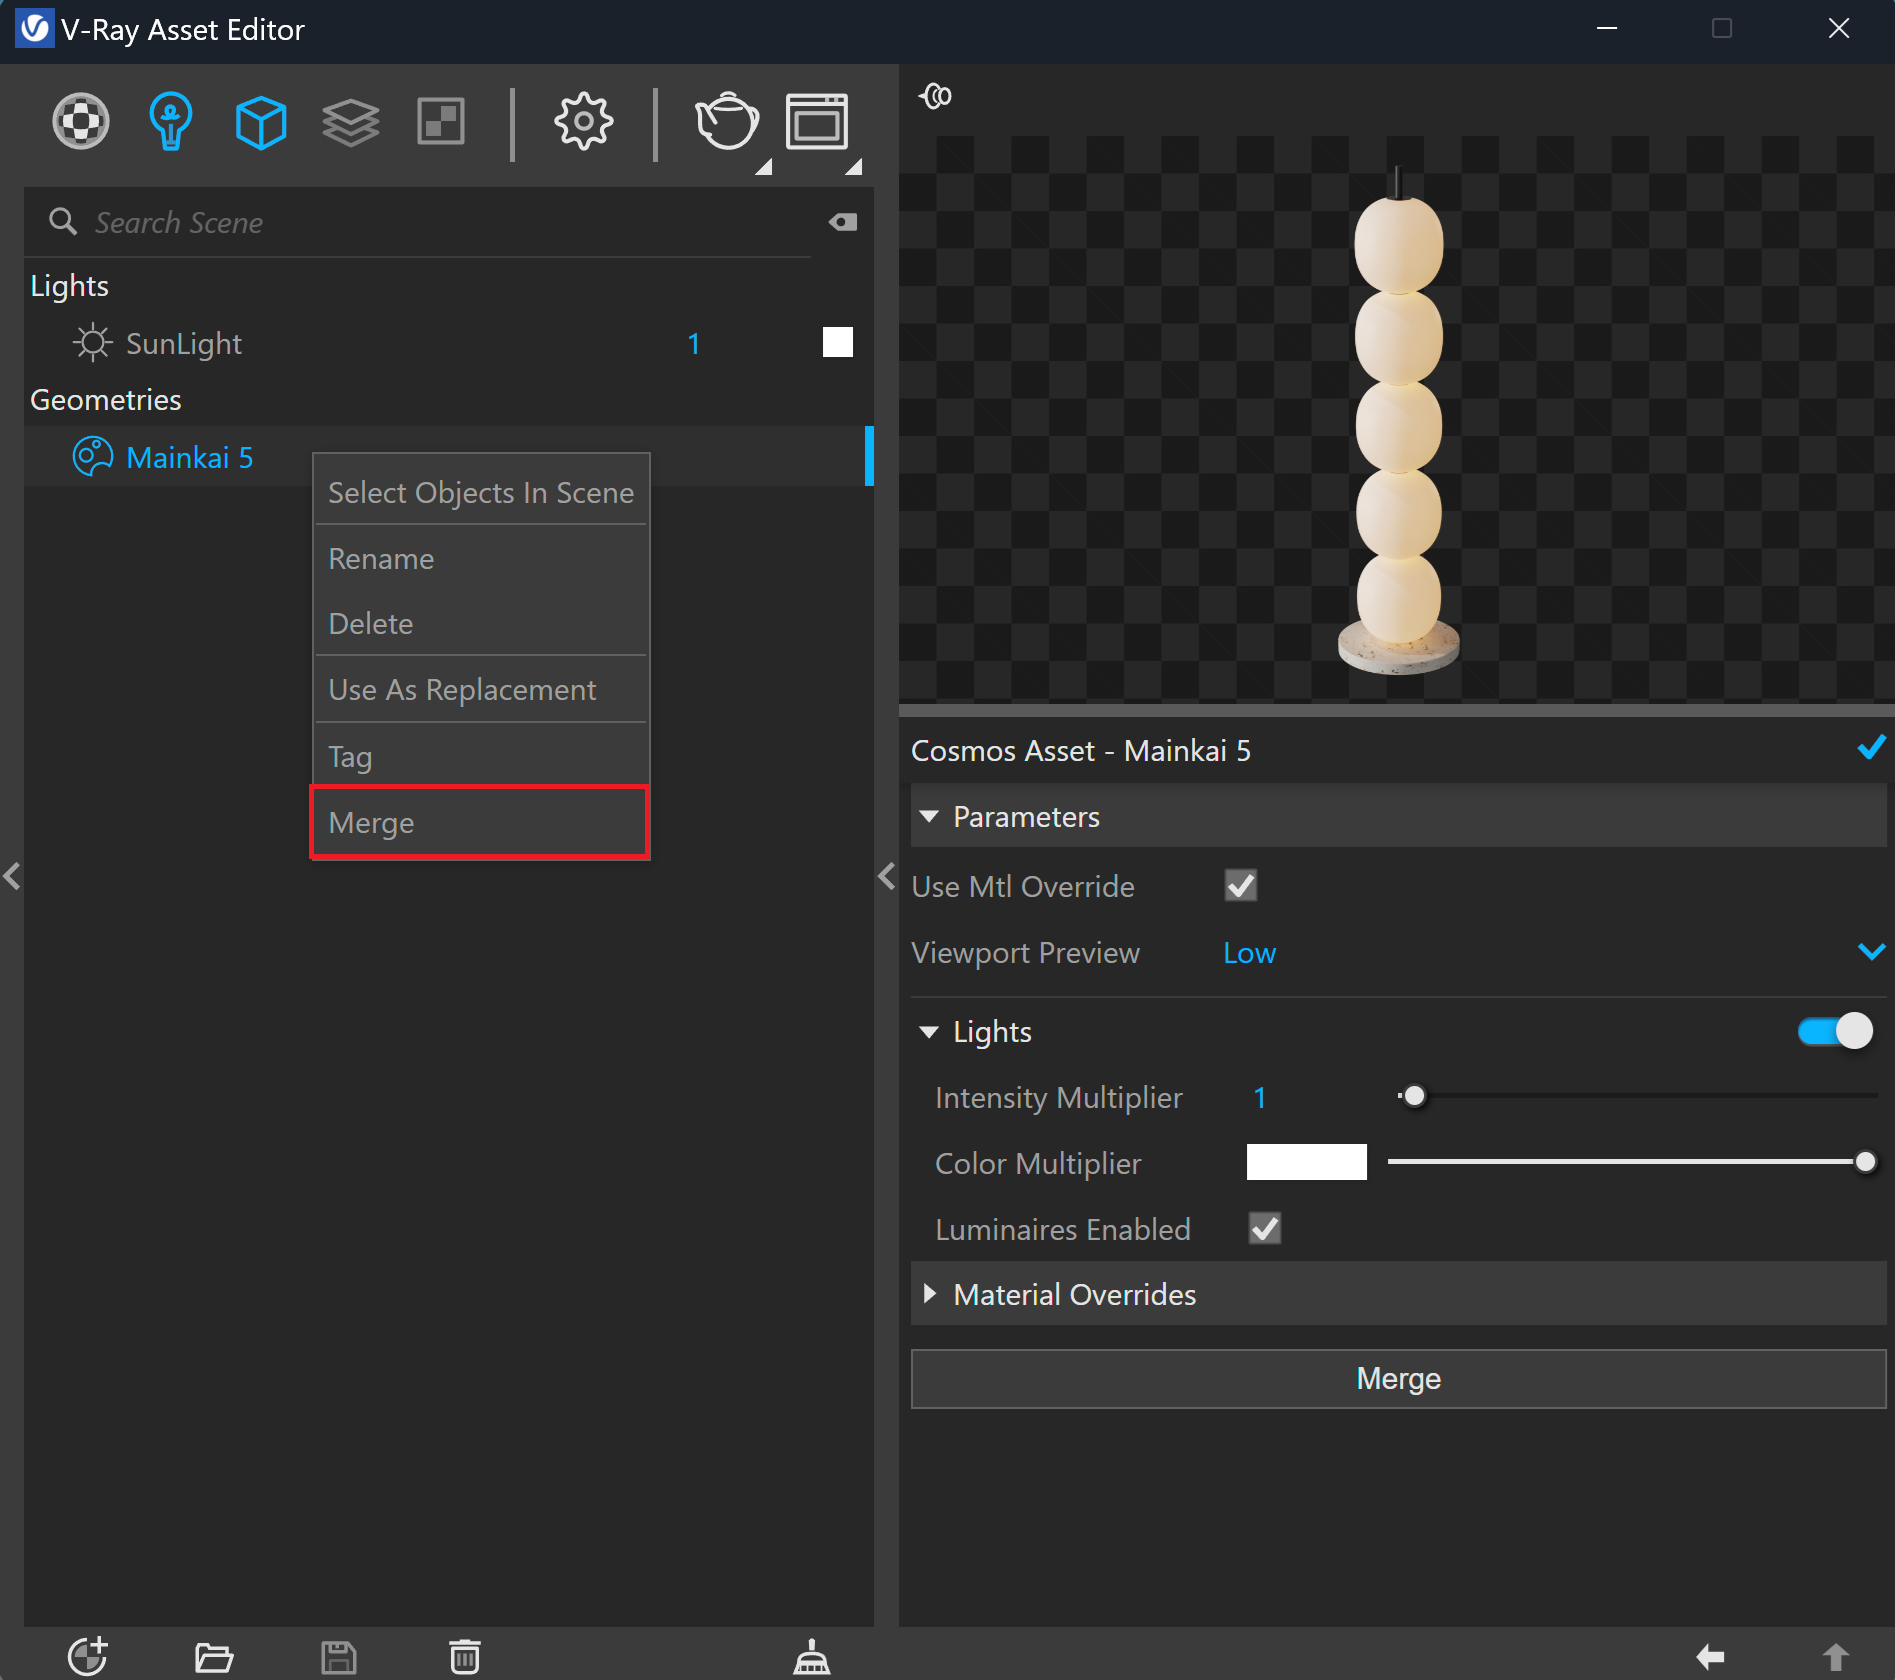Viewport: 1895px width, 1680px height.
Task: Toggle the Use Mtl Override checkbox
Action: (x=1241, y=886)
